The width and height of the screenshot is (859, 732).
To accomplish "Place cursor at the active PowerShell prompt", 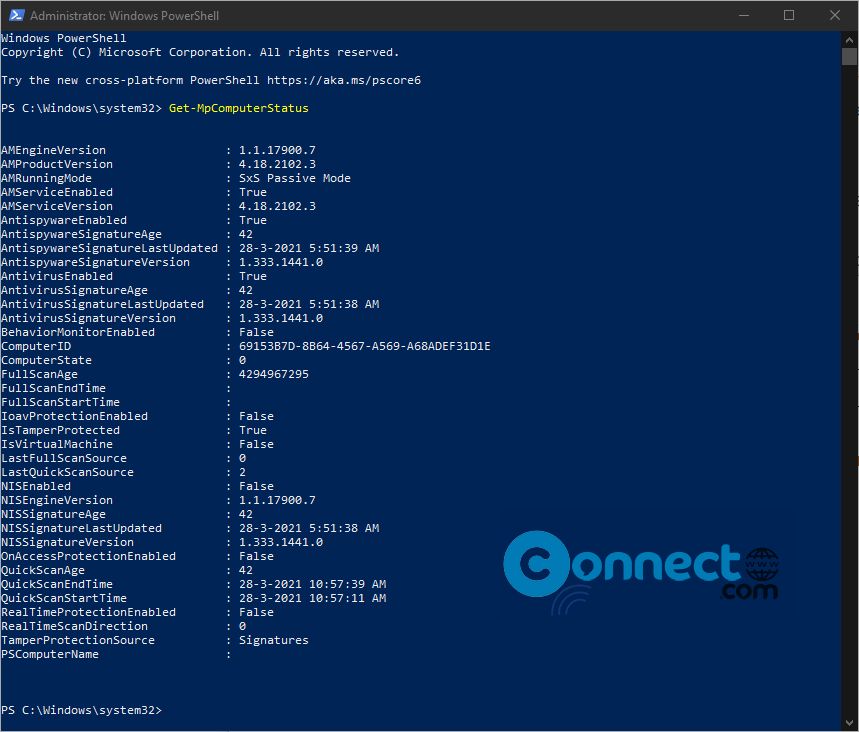I will coord(172,709).
